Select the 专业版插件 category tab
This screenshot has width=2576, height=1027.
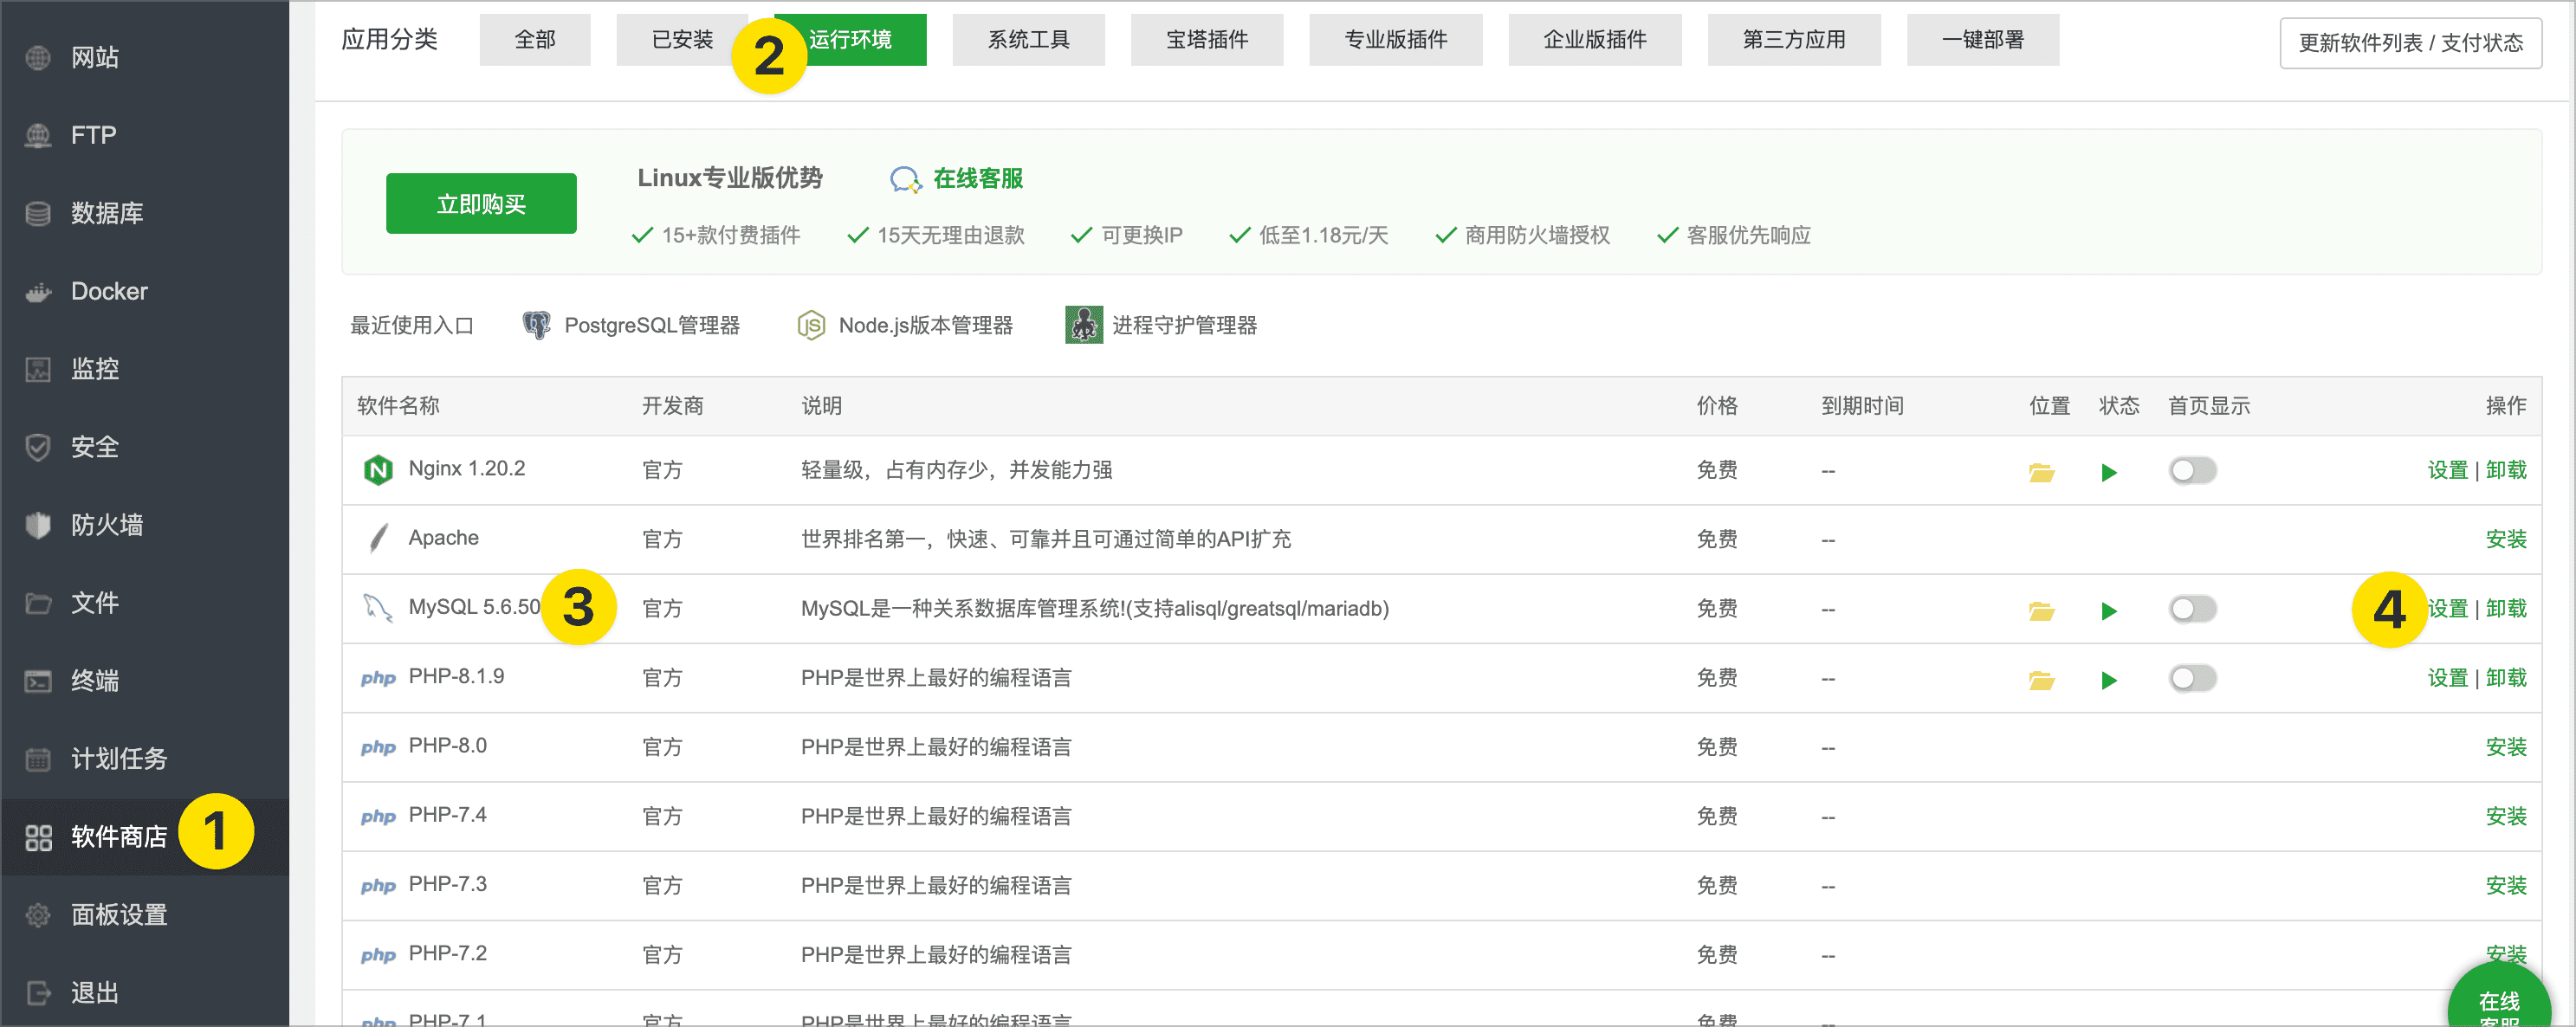[x=1396, y=40]
